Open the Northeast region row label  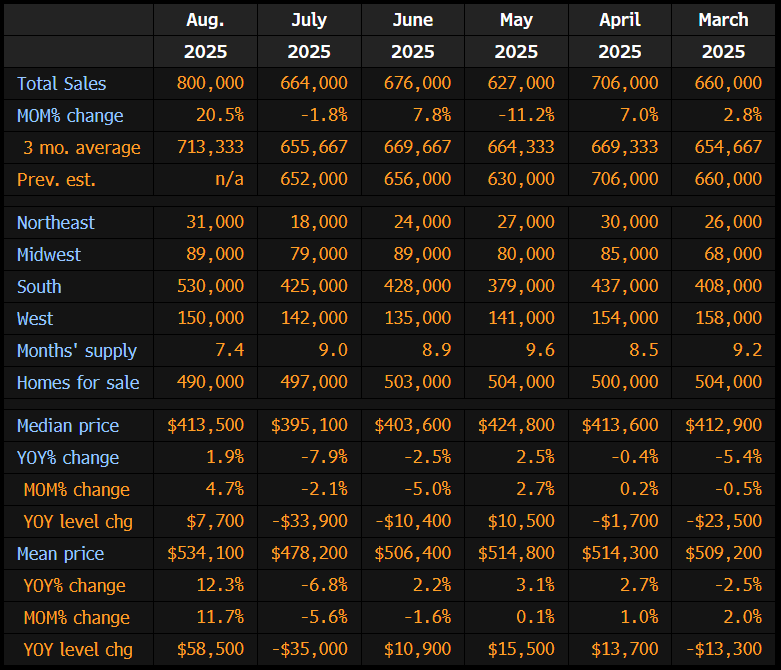56,223
